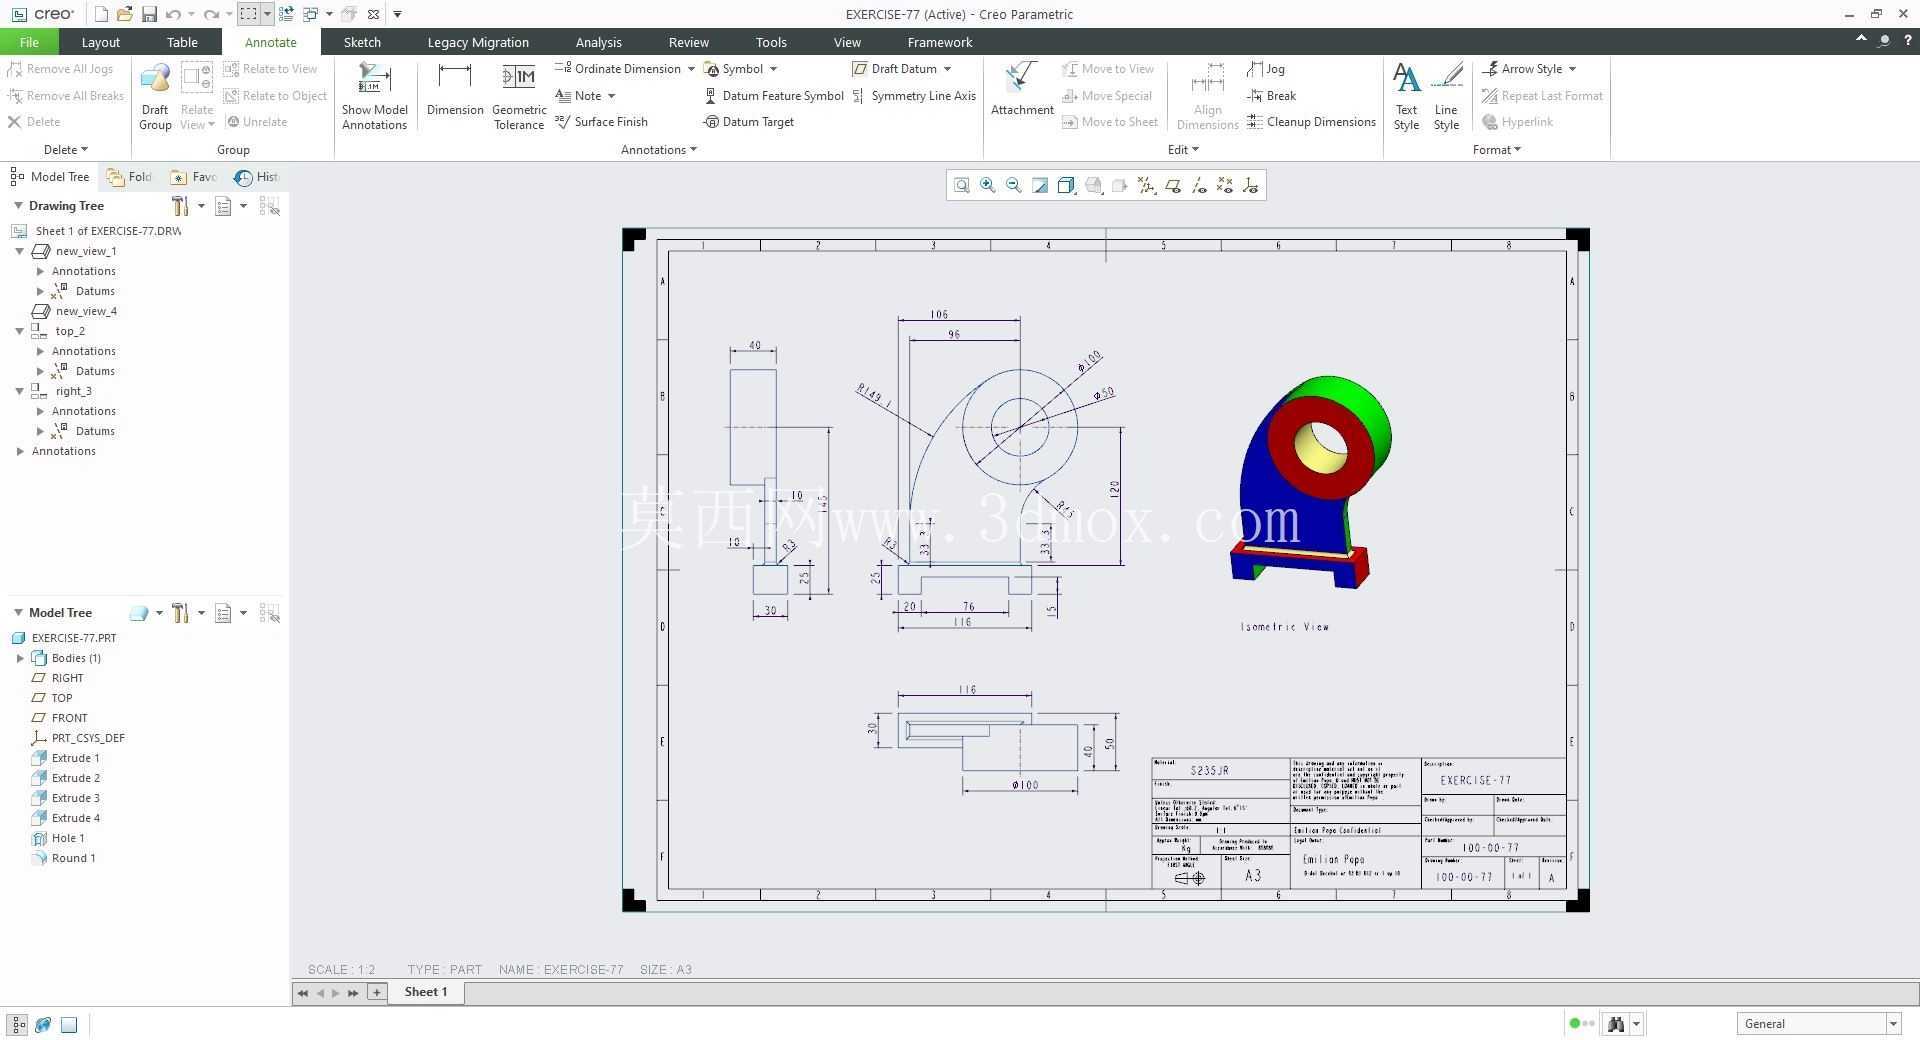Switch to the Layout tab
This screenshot has height=1040, width=1920.
click(100, 42)
